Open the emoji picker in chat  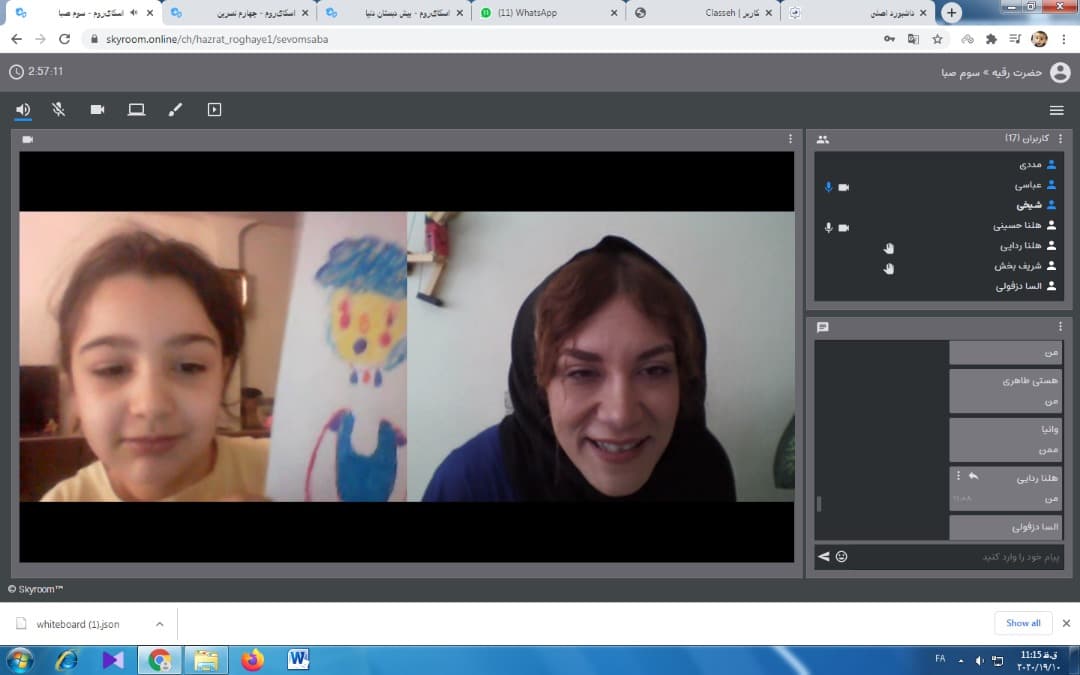click(x=842, y=556)
